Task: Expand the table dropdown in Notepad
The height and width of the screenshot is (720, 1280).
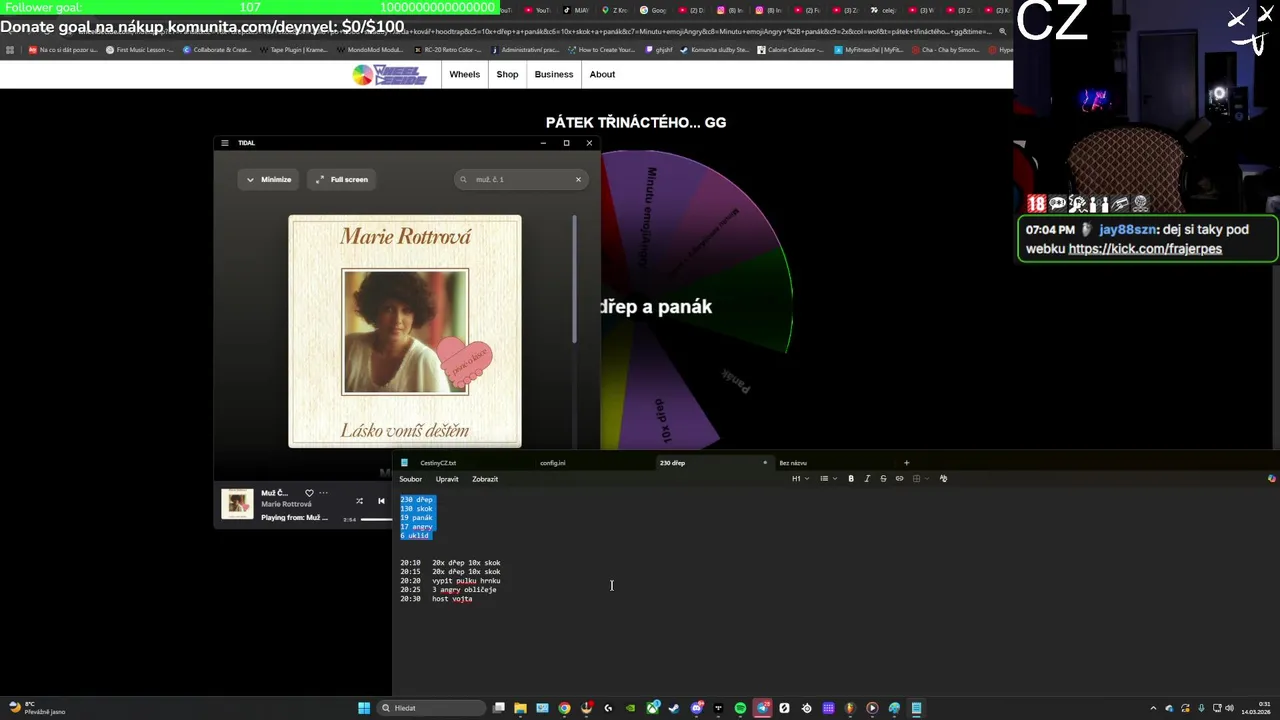Action: [x=920, y=479]
